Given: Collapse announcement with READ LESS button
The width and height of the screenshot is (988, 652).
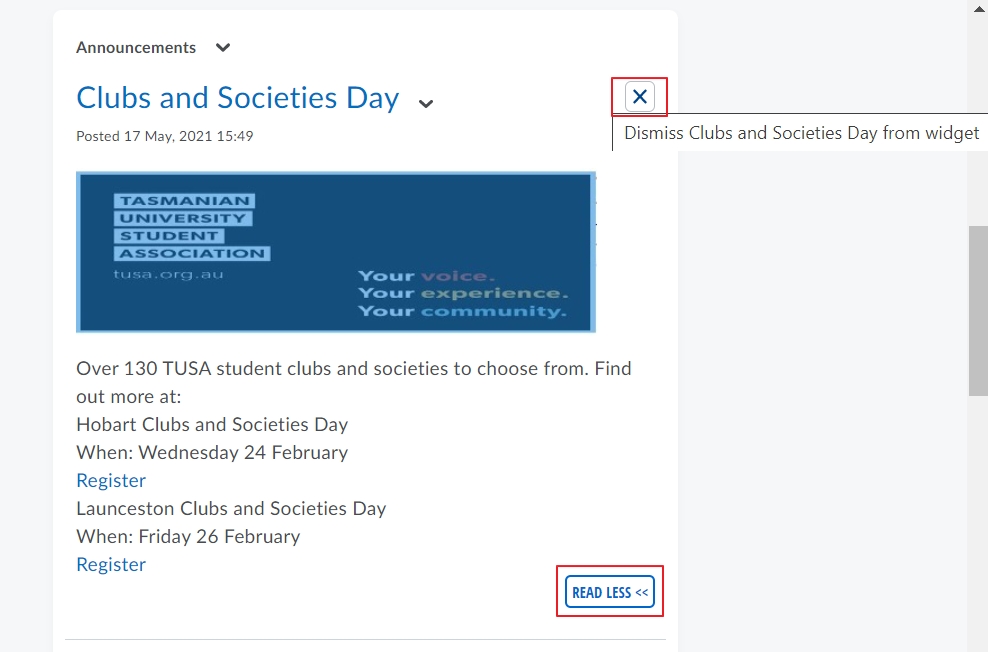Looking at the screenshot, I should click(609, 592).
